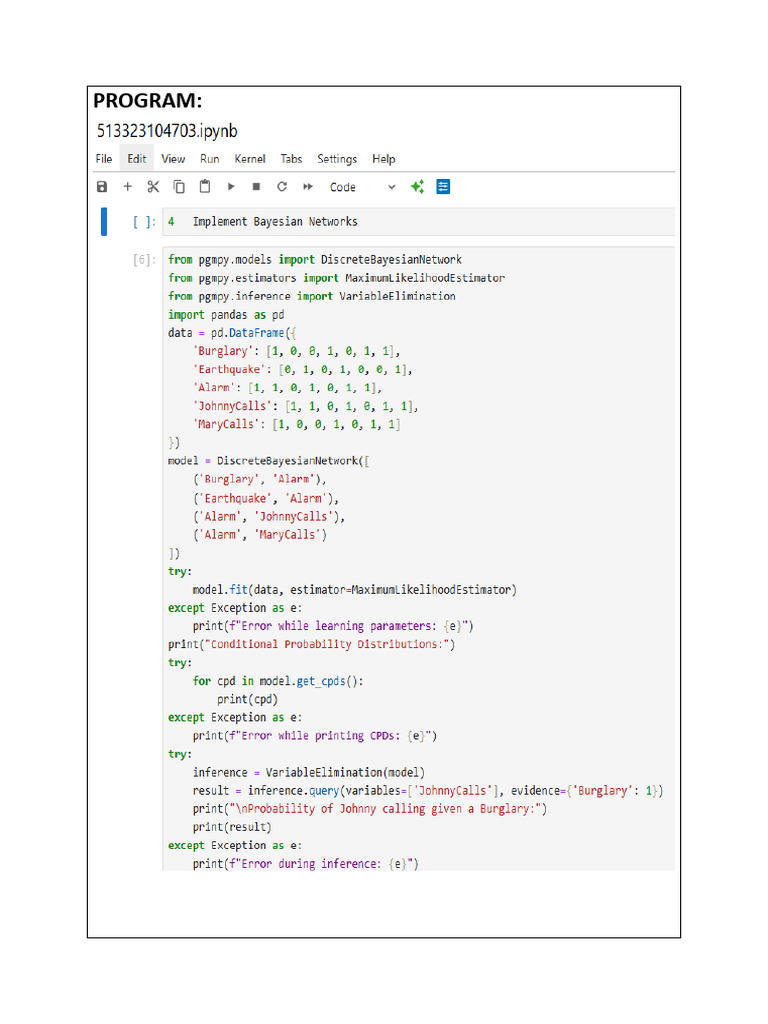Click the 'for cpd in model.get_cpds():' line
Viewport: 768px width, 1024px height.
tap(278, 681)
